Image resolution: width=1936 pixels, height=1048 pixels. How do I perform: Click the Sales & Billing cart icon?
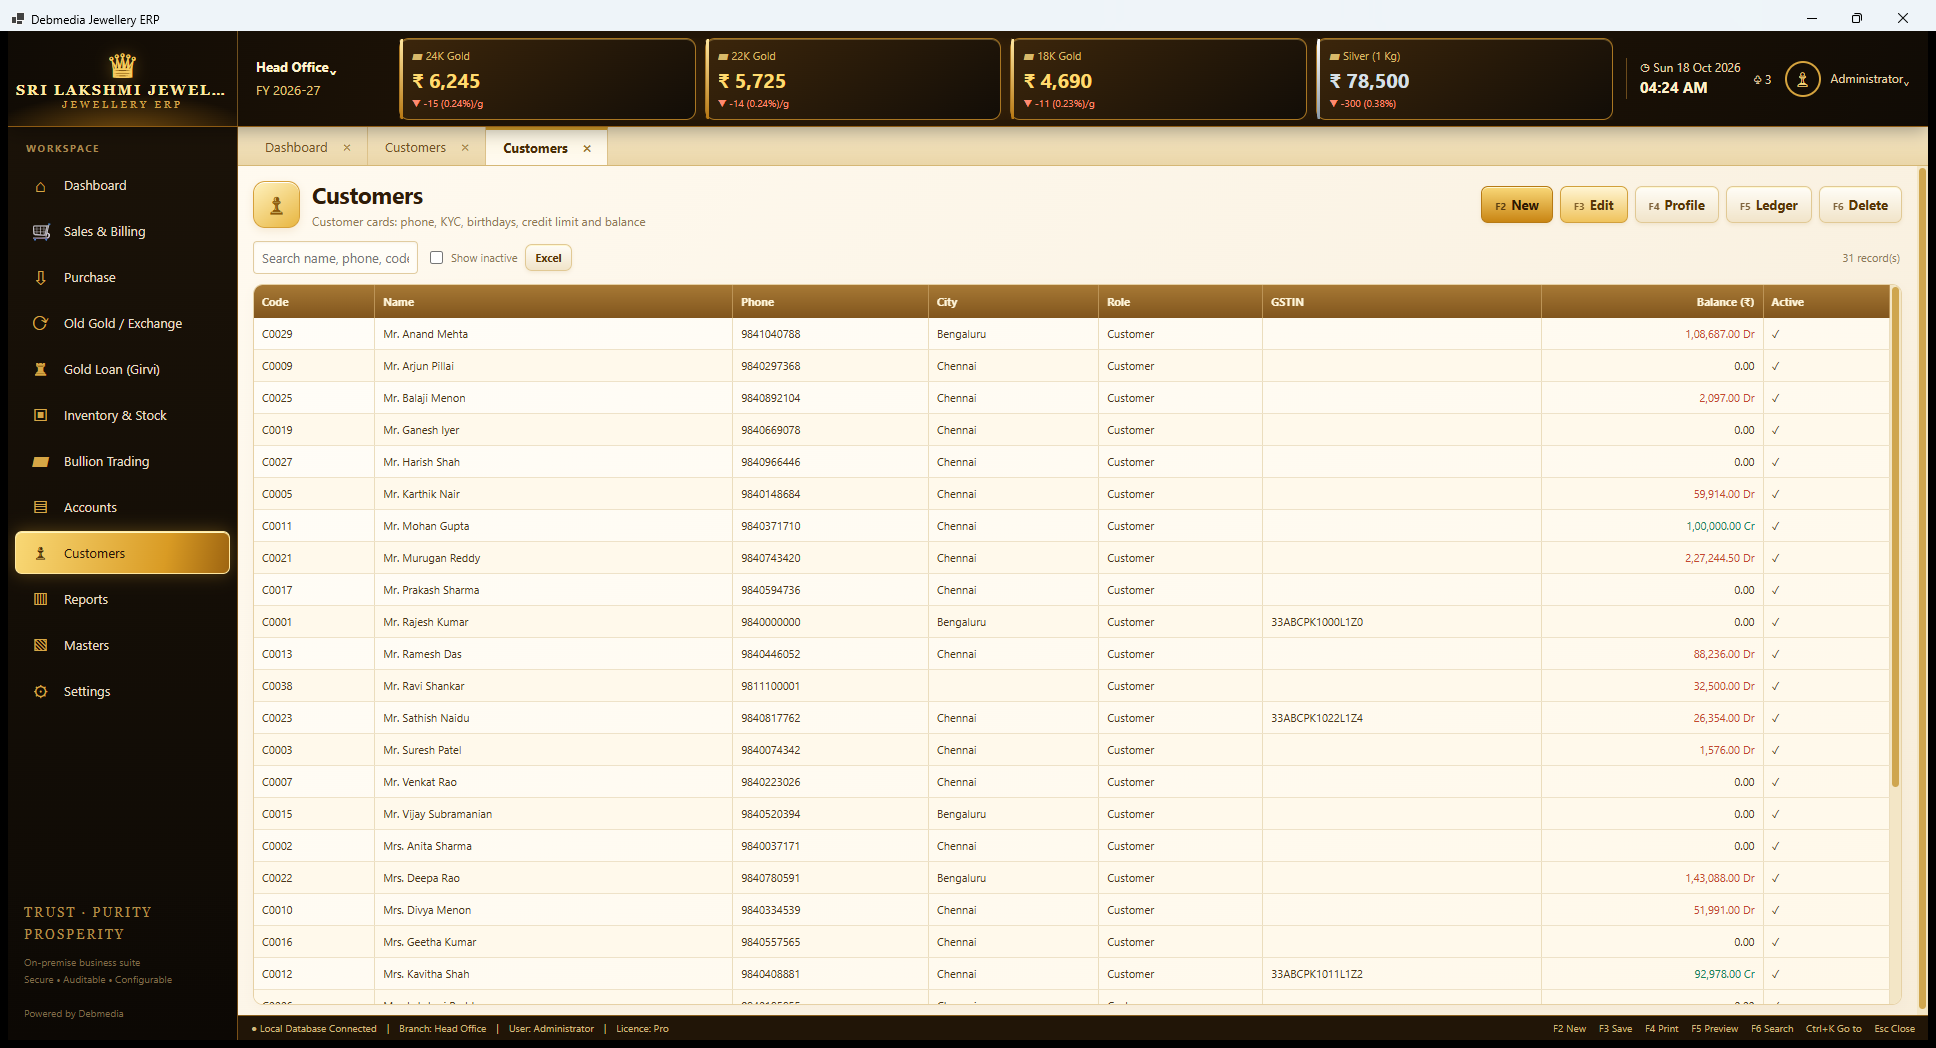pos(41,232)
